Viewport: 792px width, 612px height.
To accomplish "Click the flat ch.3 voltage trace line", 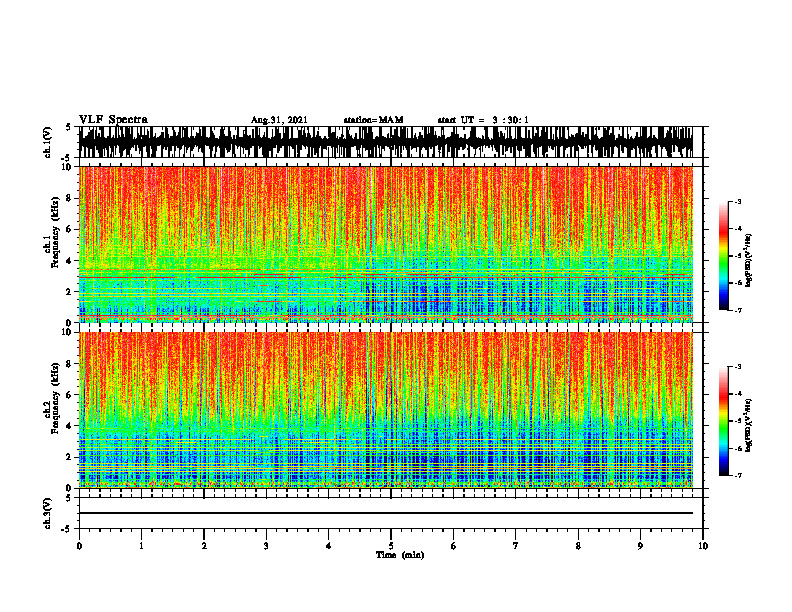I will coord(386,513).
